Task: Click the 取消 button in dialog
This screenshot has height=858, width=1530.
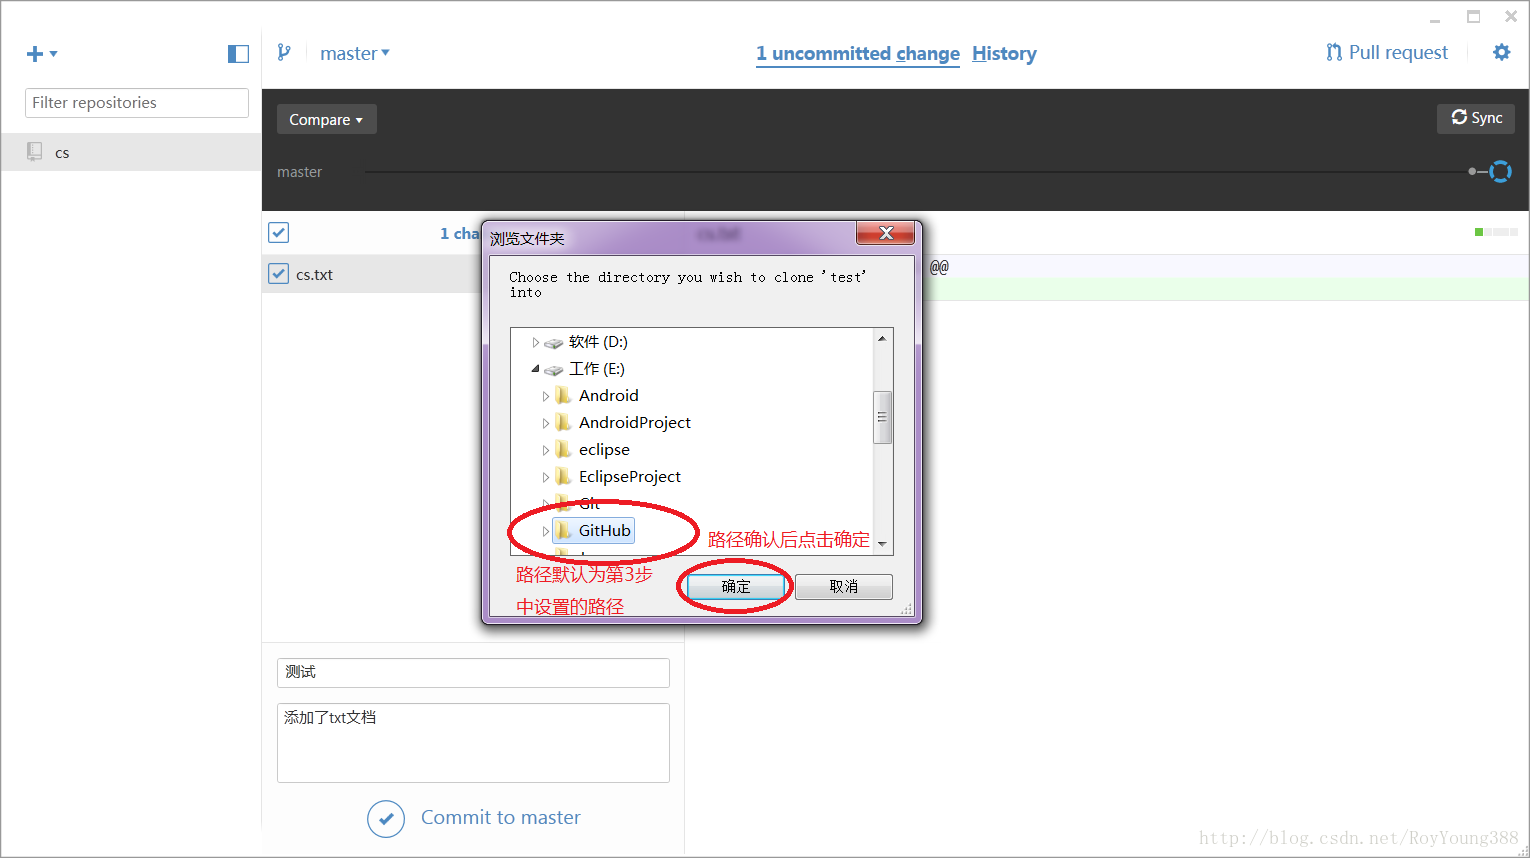Action: (844, 587)
